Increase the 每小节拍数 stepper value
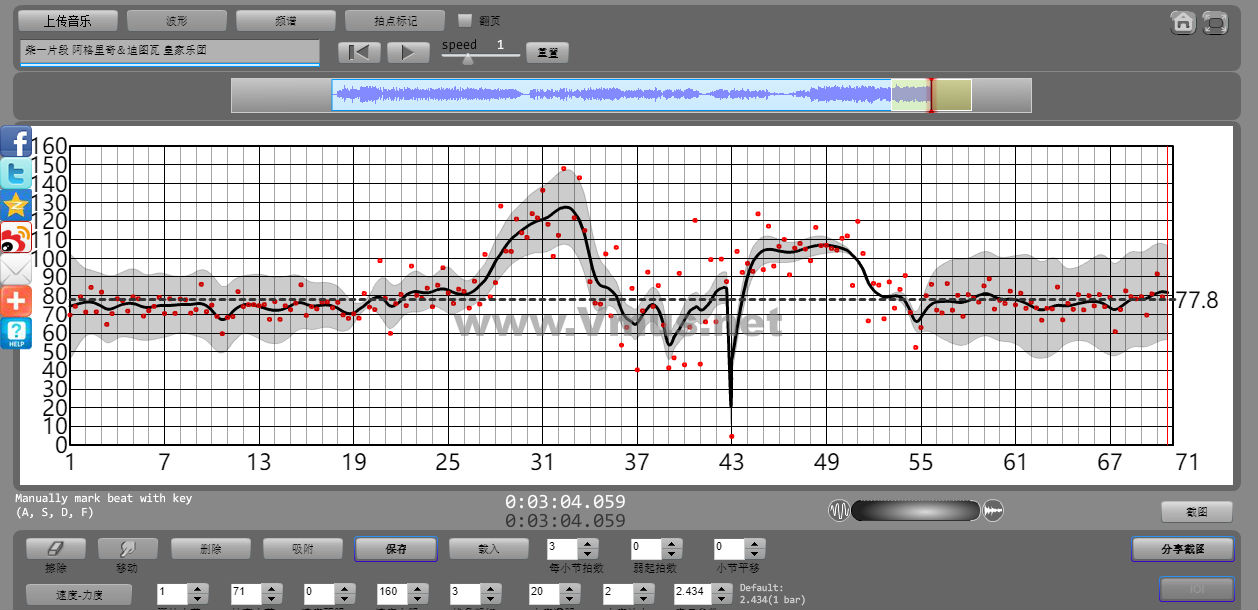 588,543
